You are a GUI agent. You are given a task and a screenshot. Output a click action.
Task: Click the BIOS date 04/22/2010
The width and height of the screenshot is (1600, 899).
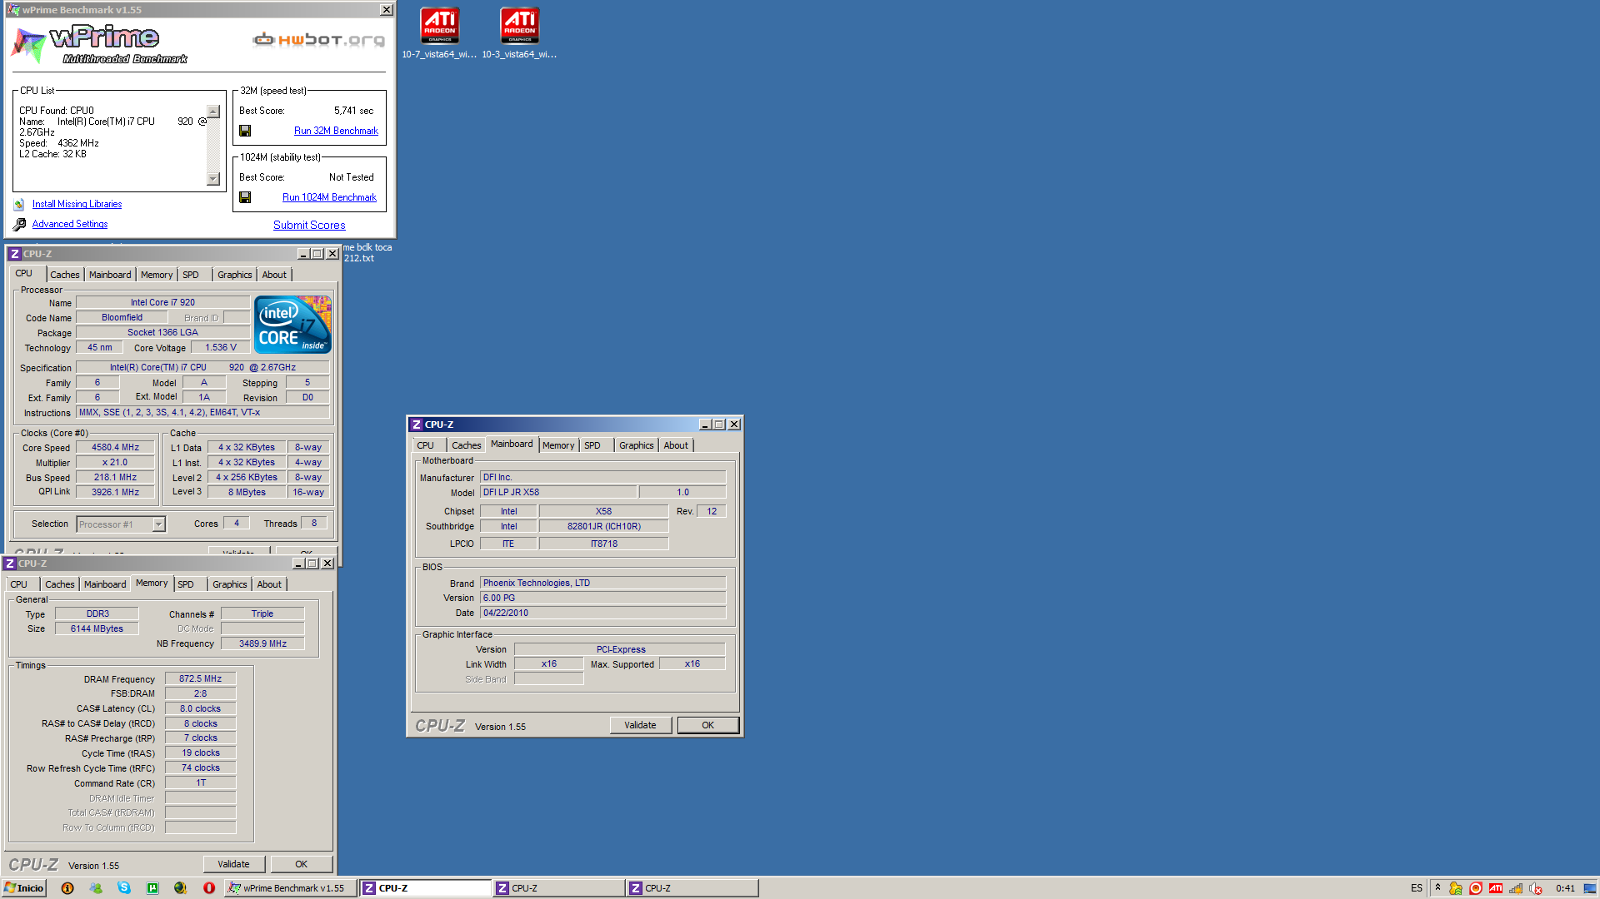[x=602, y=613]
